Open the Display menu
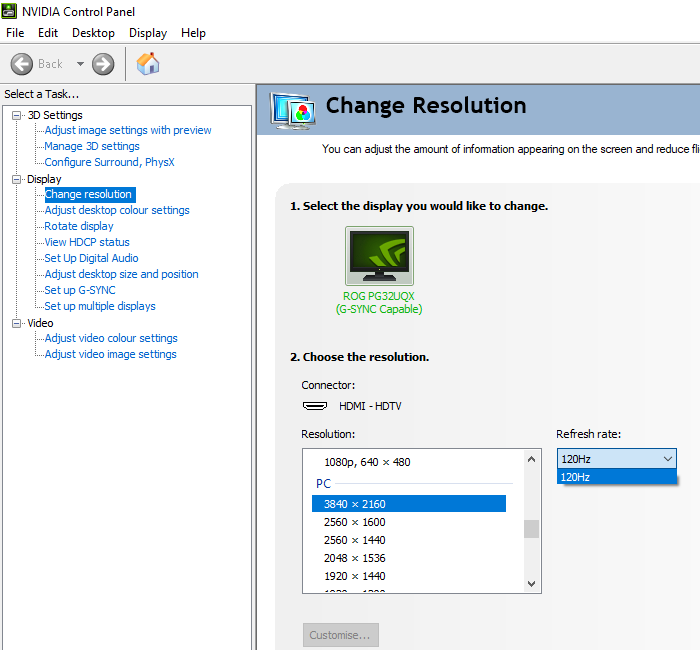700x650 pixels. click(x=148, y=33)
